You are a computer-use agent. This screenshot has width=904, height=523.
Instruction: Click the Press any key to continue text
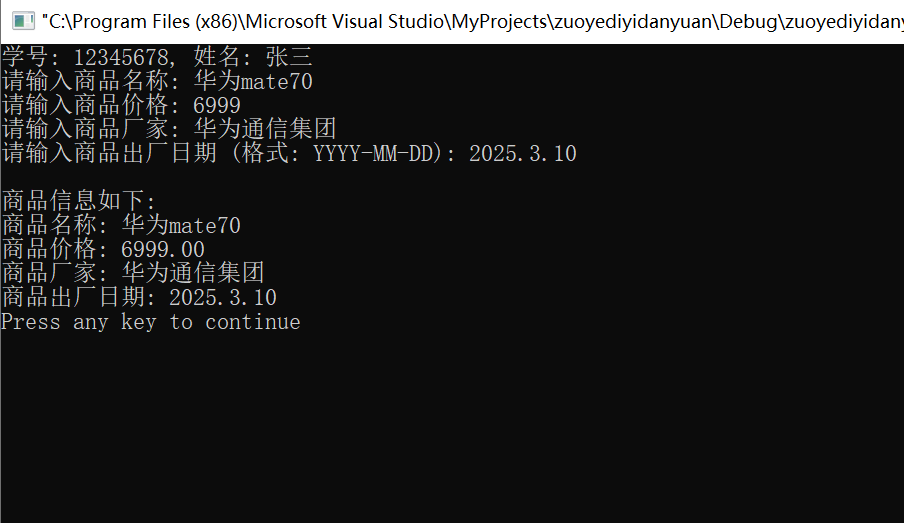[x=151, y=322]
